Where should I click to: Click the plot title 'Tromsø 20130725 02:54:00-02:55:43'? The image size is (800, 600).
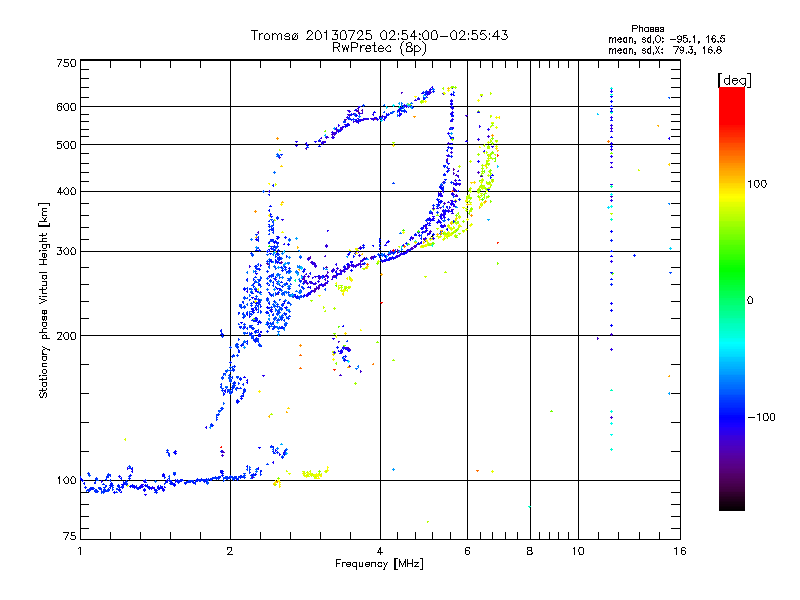[379, 35]
